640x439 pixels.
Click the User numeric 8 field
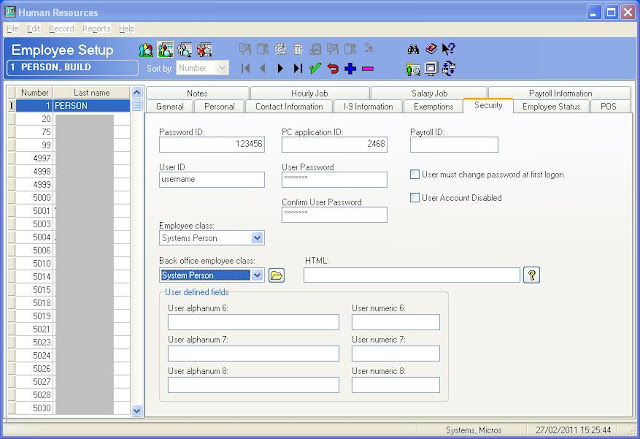396,385
